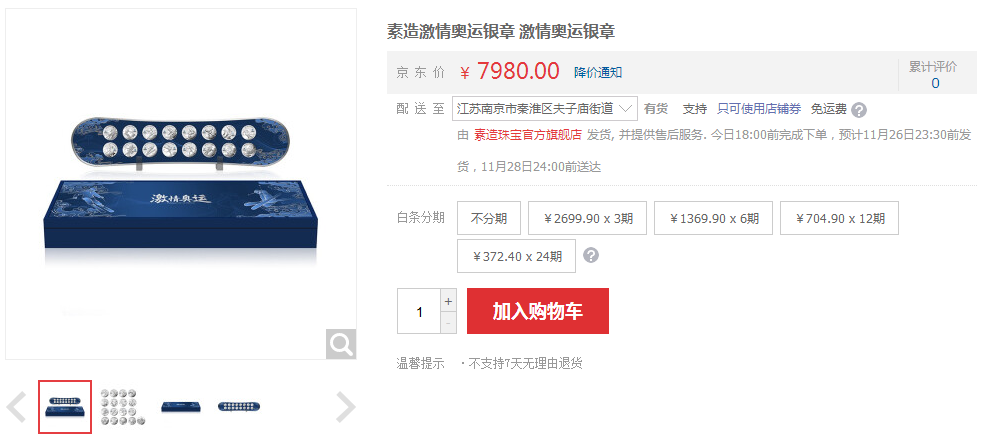Select the thumbnail of closed blue box
The width and height of the screenshot is (991, 447).
[181, 407]
